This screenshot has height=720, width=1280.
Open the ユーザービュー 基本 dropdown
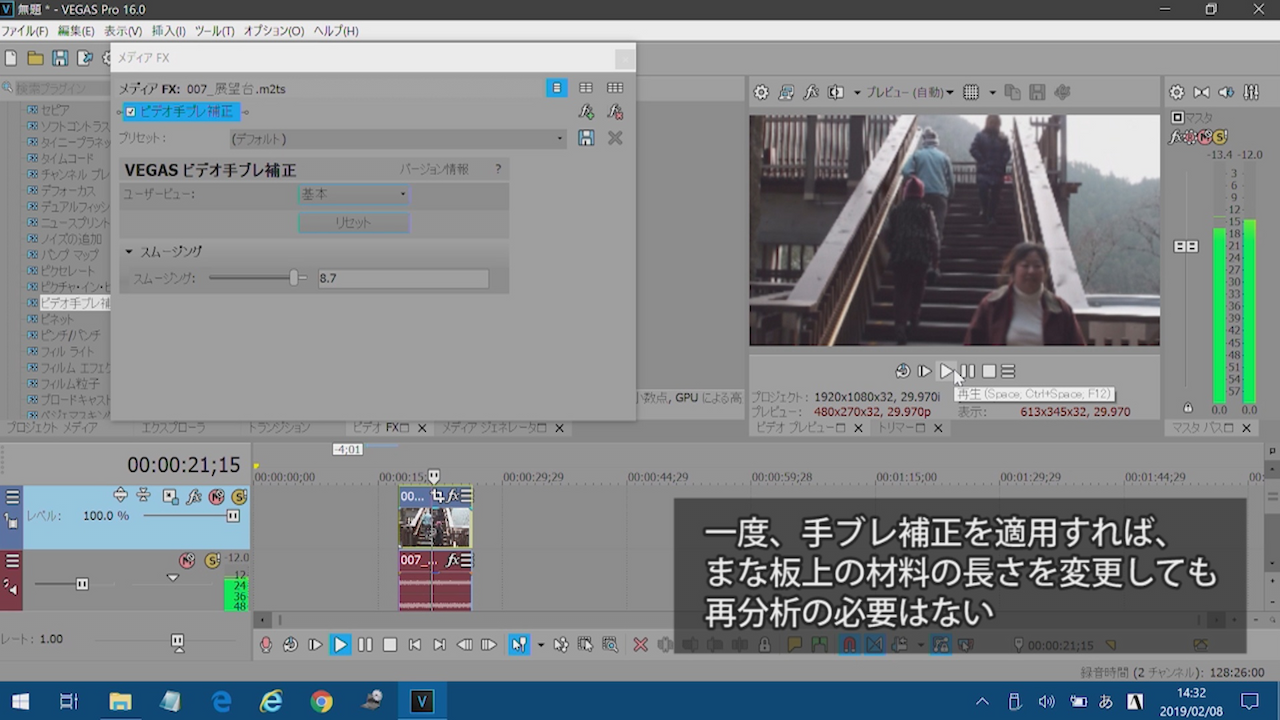[x=354, y=194]
